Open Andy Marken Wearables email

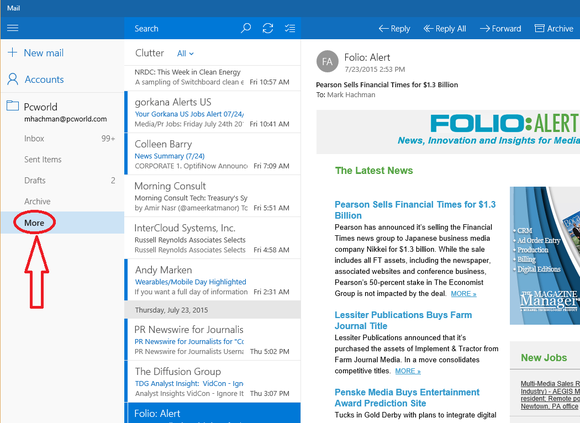(x=212, y=280)
